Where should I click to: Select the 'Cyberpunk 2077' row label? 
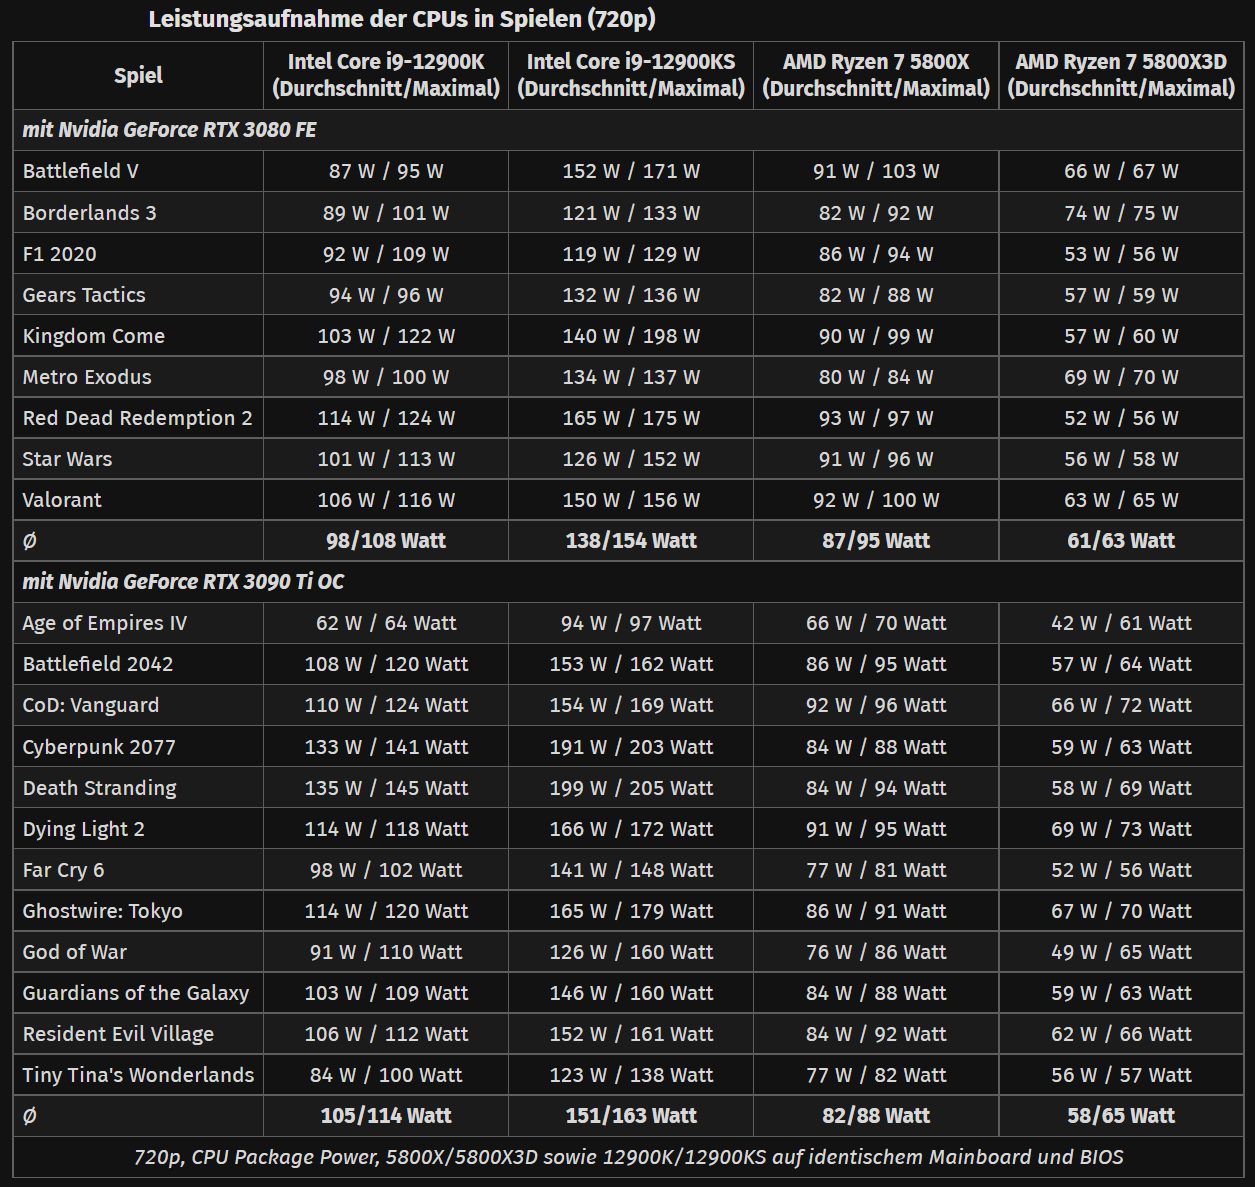(99, 747)
